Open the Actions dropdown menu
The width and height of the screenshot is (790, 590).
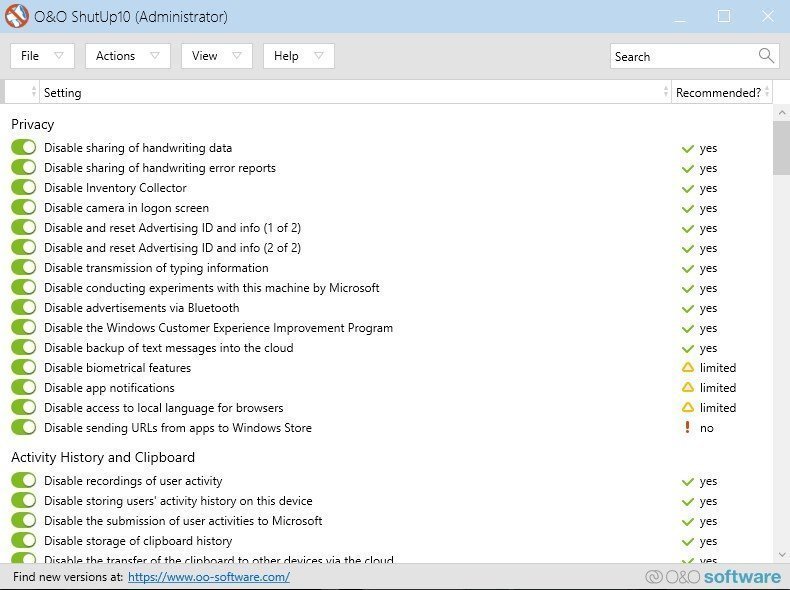point(127,56)
